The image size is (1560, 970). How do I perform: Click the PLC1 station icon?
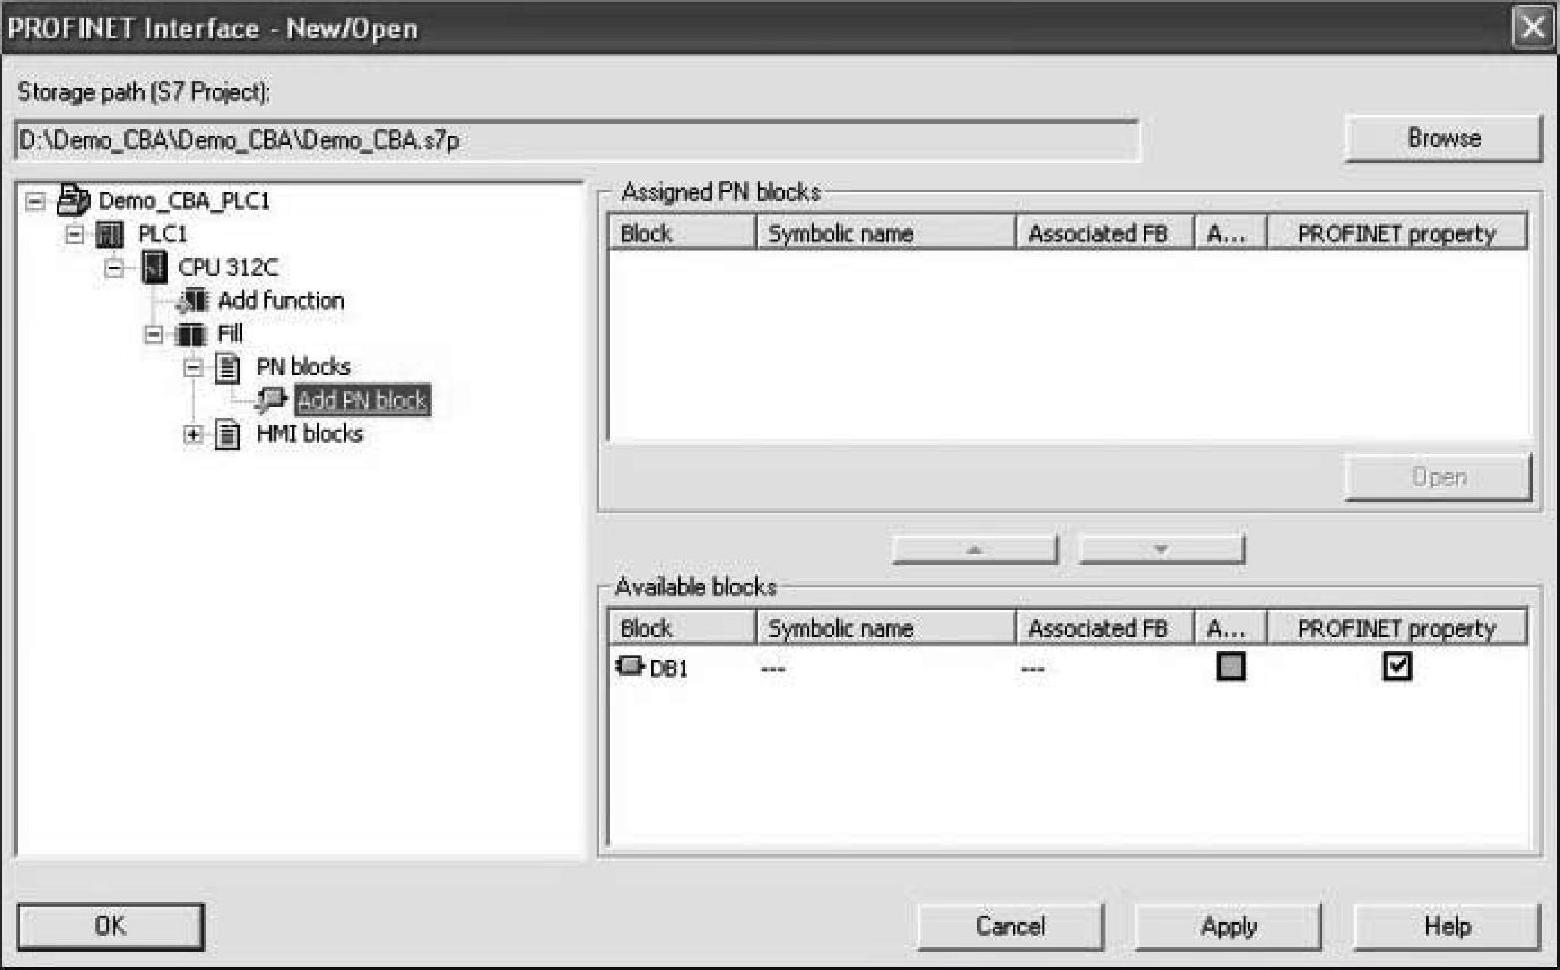click(x=109, y=235)
